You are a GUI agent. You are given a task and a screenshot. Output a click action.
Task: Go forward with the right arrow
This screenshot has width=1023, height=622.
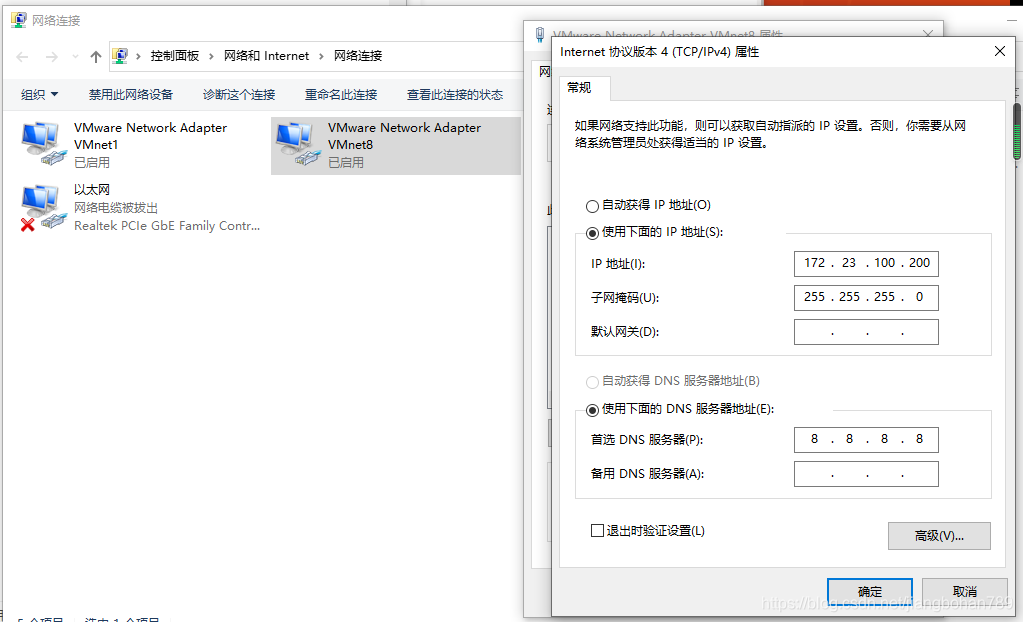[52, 57]
